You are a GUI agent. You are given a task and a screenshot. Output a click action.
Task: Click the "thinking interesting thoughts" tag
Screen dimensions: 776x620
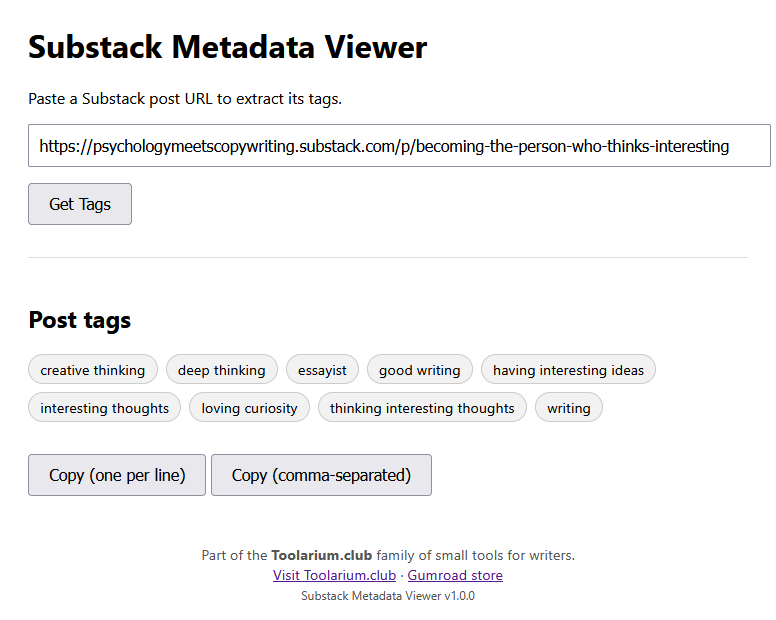click(x=422, y=408)
